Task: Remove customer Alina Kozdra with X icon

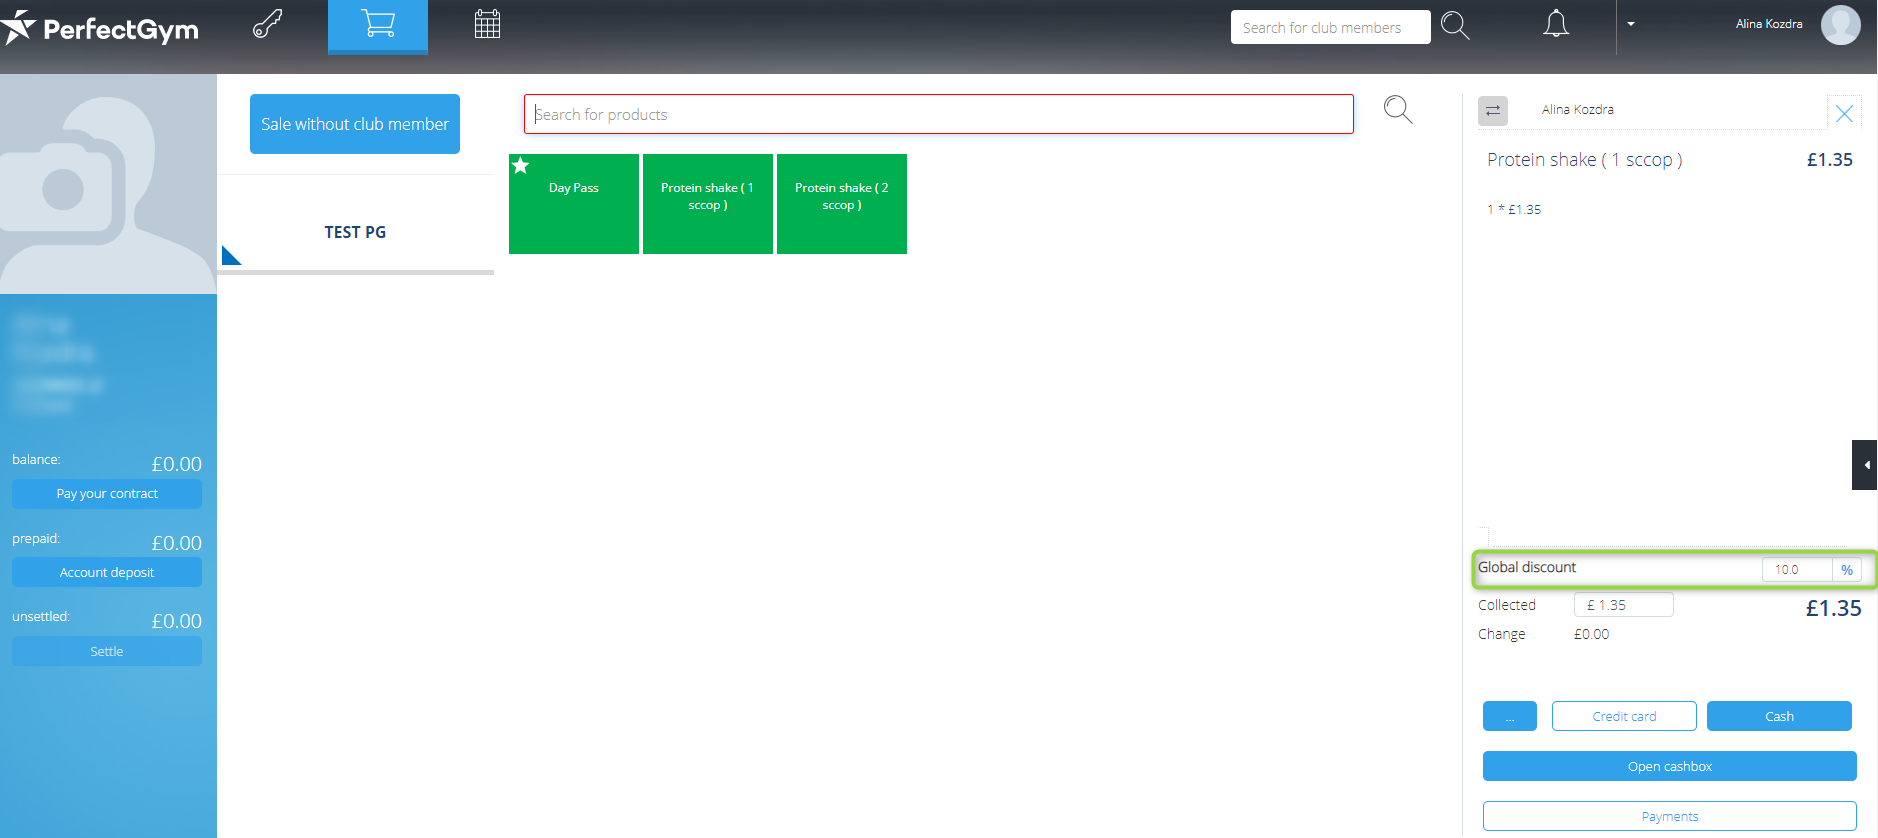Action: click(x=1844, y=114)
